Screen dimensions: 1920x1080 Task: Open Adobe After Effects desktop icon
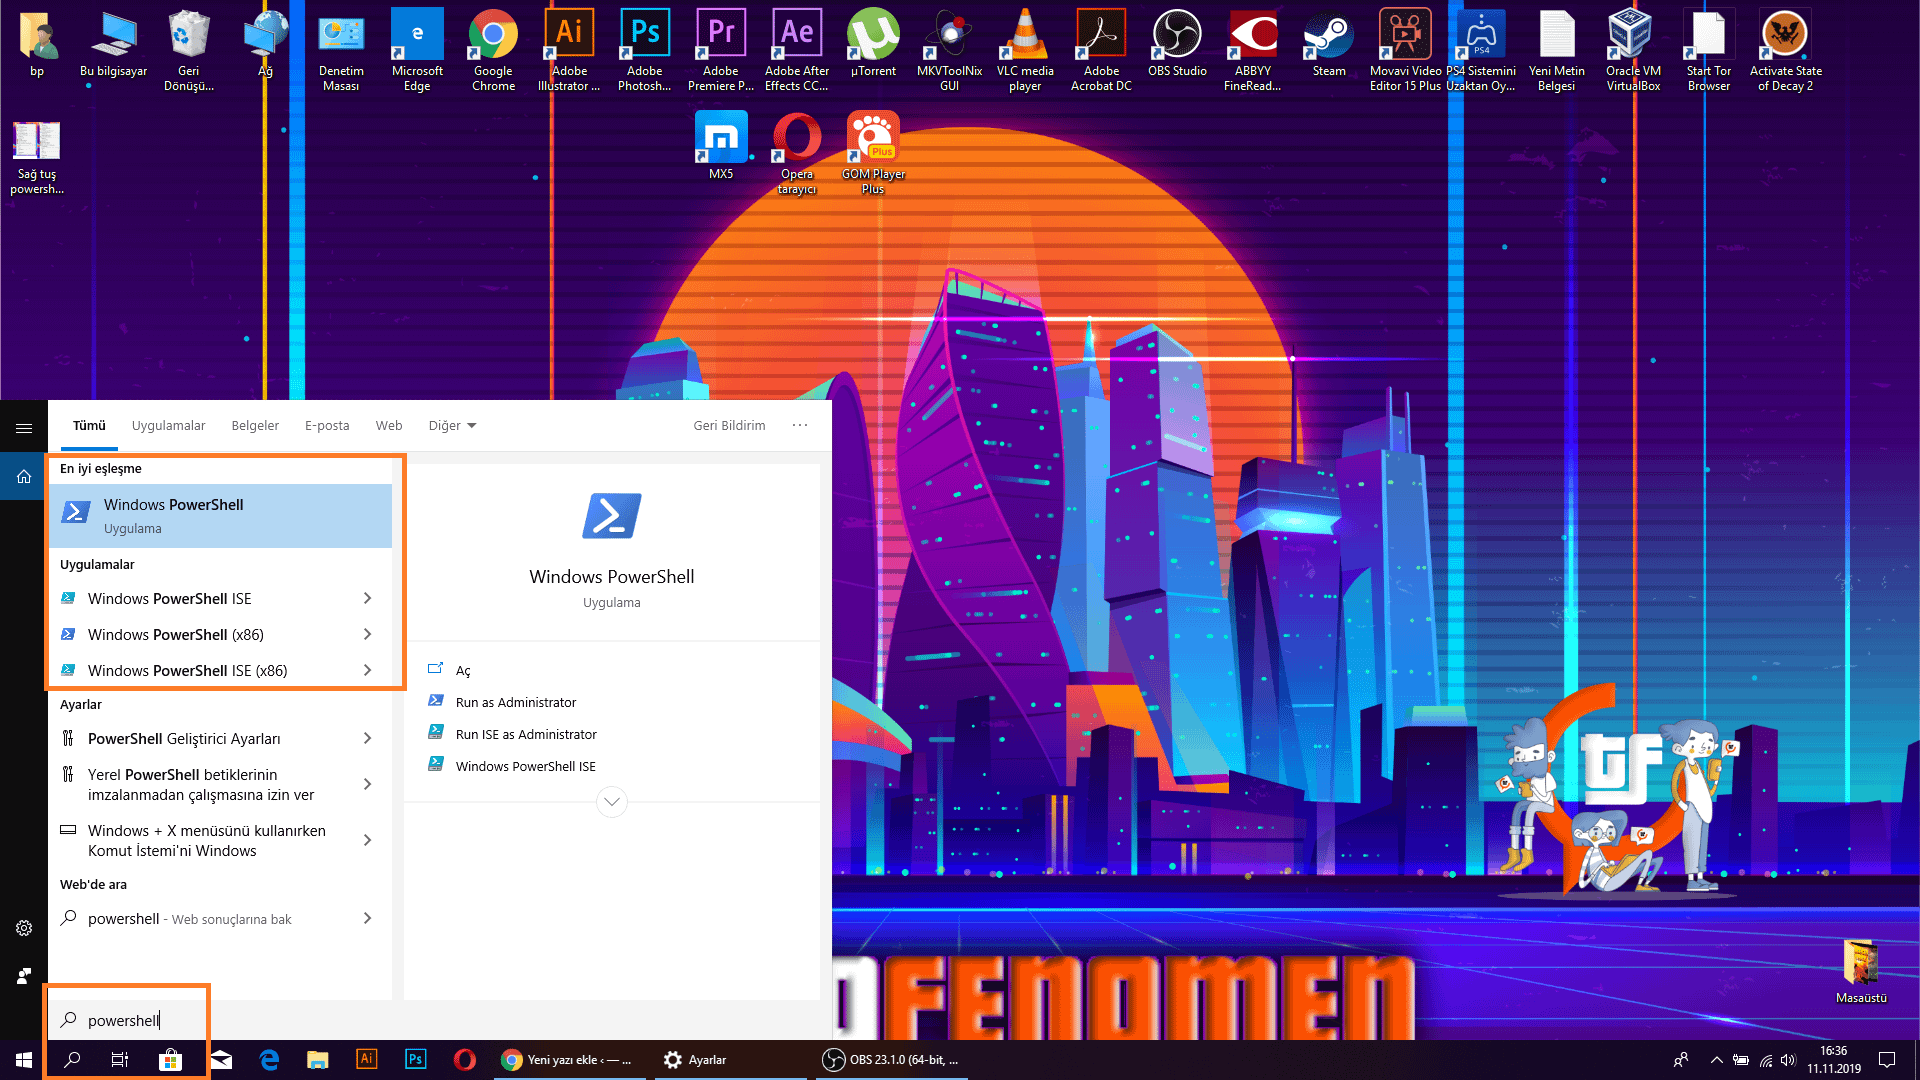coord(797,50)
